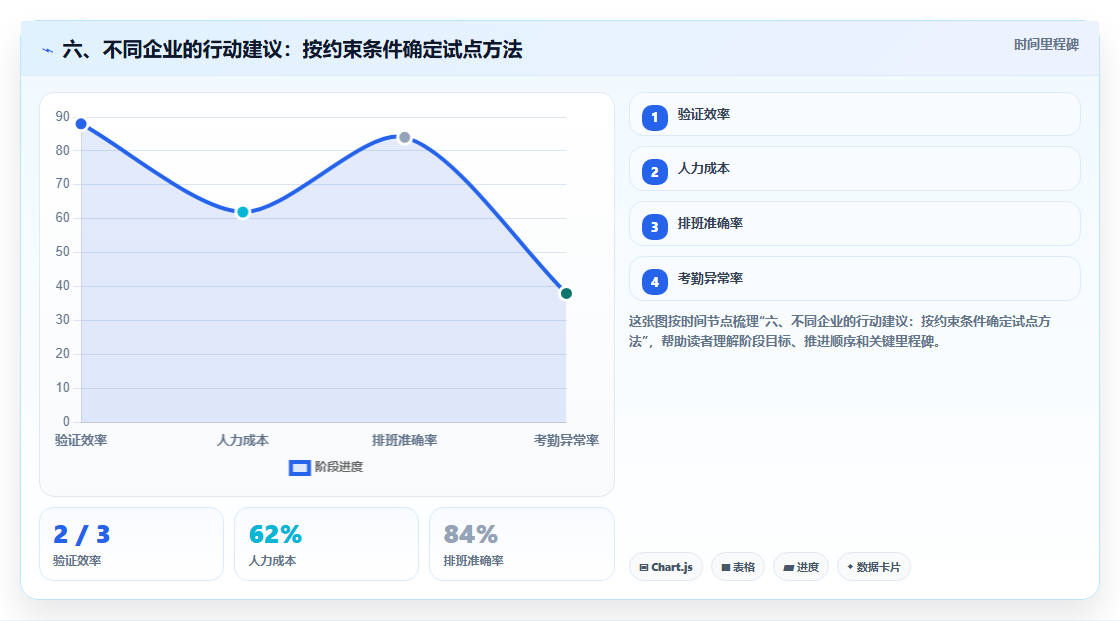Screen dimensions: 1120x621
Task: Click the numbered badge 3 for 排班准确率
Action: 654,227
